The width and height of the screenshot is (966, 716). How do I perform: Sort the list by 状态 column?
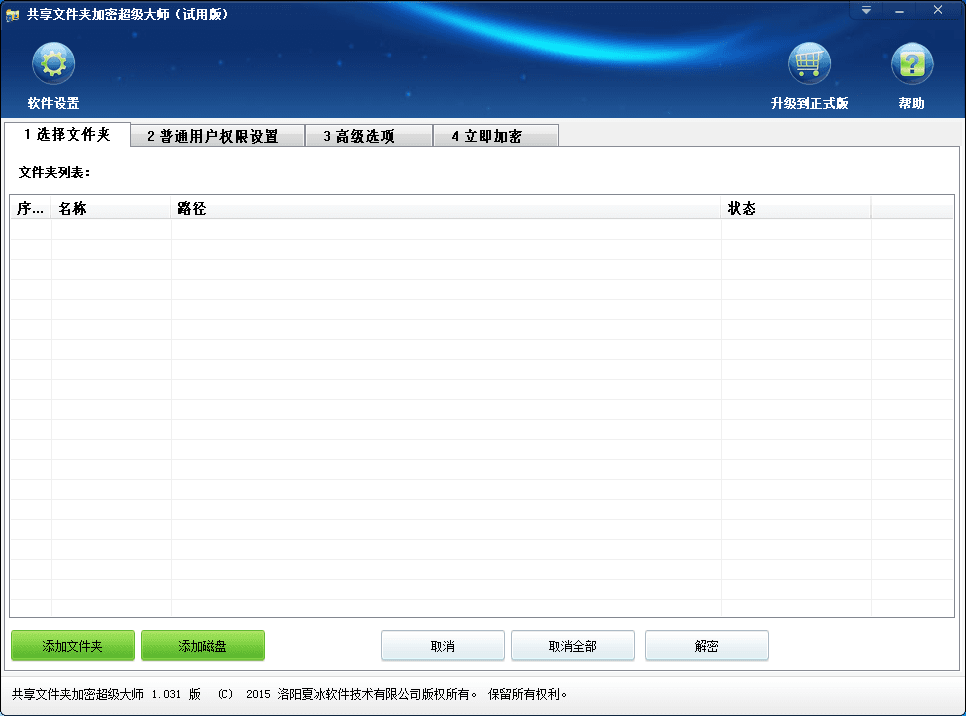pyautogui.click(x=795, y=208)
